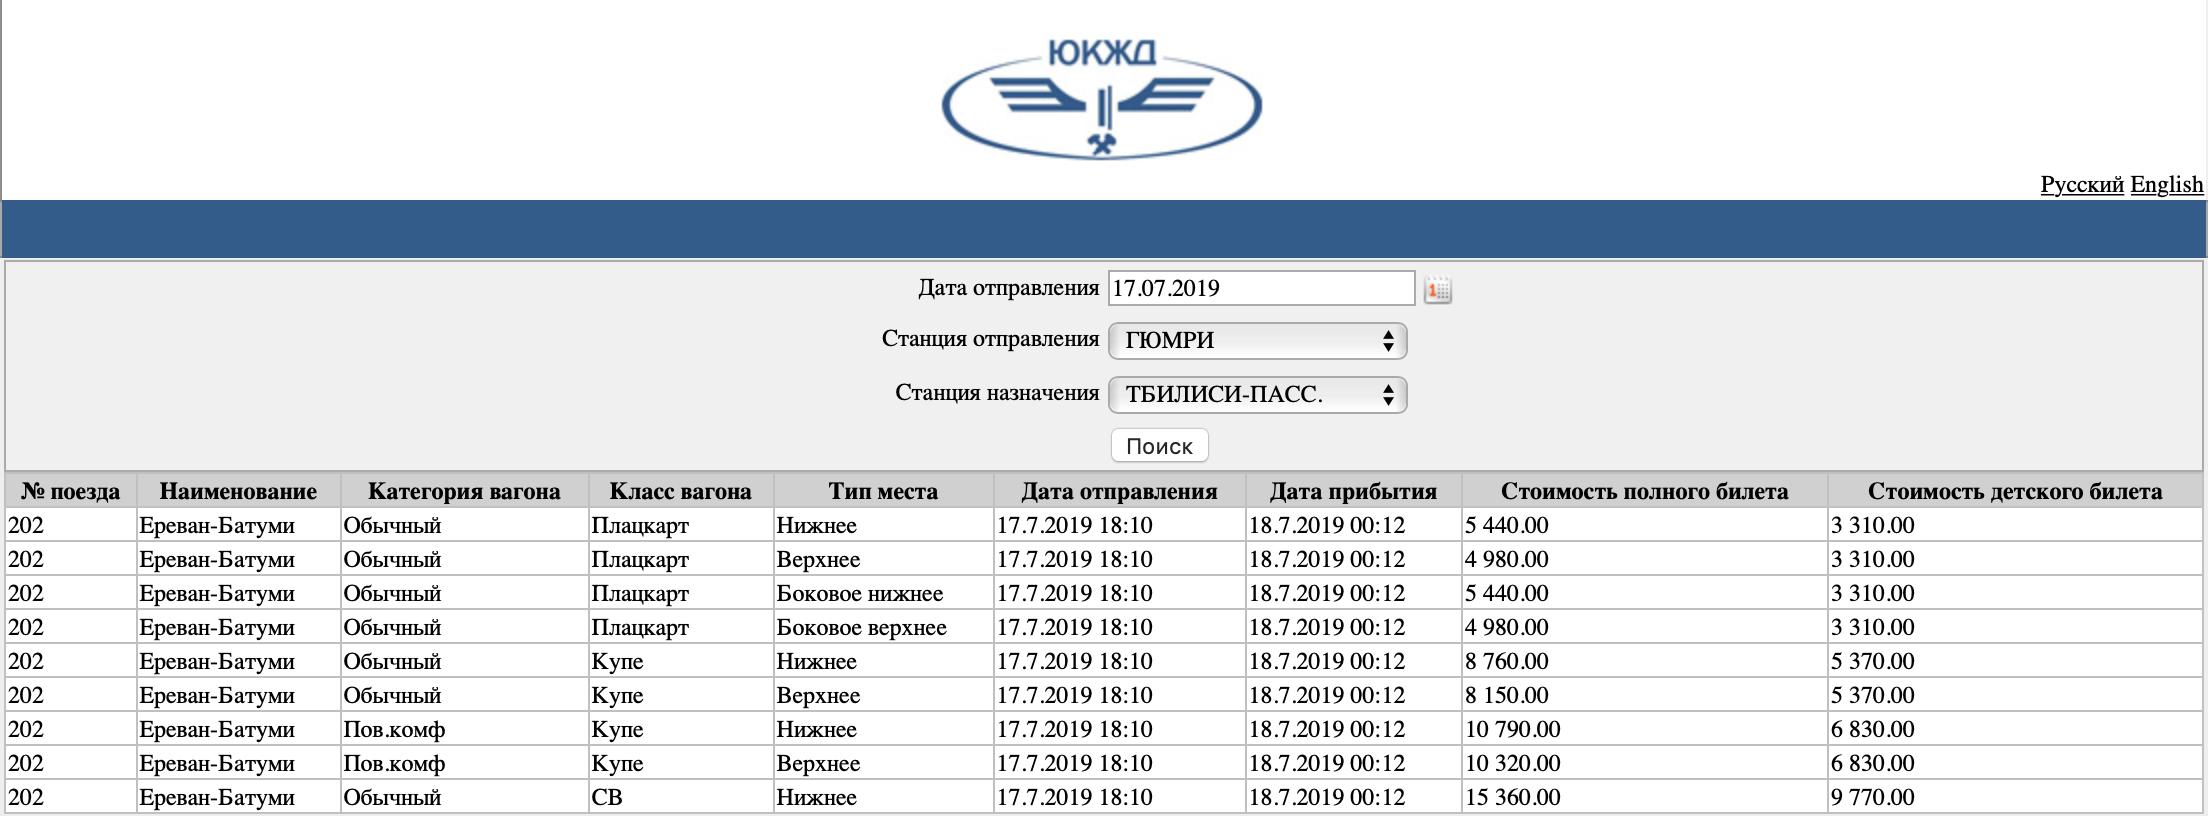
Task: Switch language to Русский
Action: (x=2081, y=185)
